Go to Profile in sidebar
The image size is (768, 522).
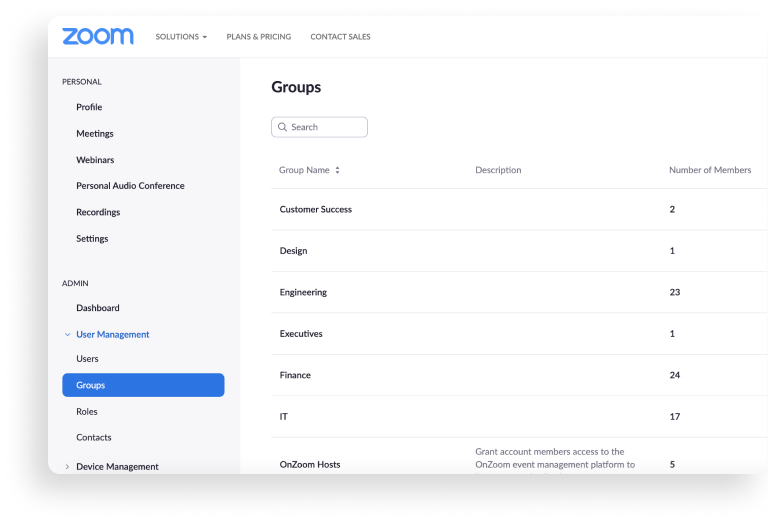point(89,107)
